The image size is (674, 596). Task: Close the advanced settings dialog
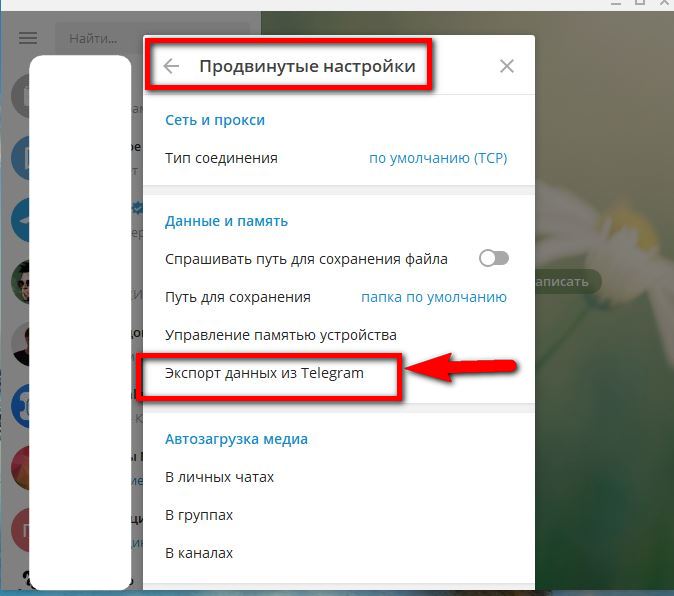507,66
